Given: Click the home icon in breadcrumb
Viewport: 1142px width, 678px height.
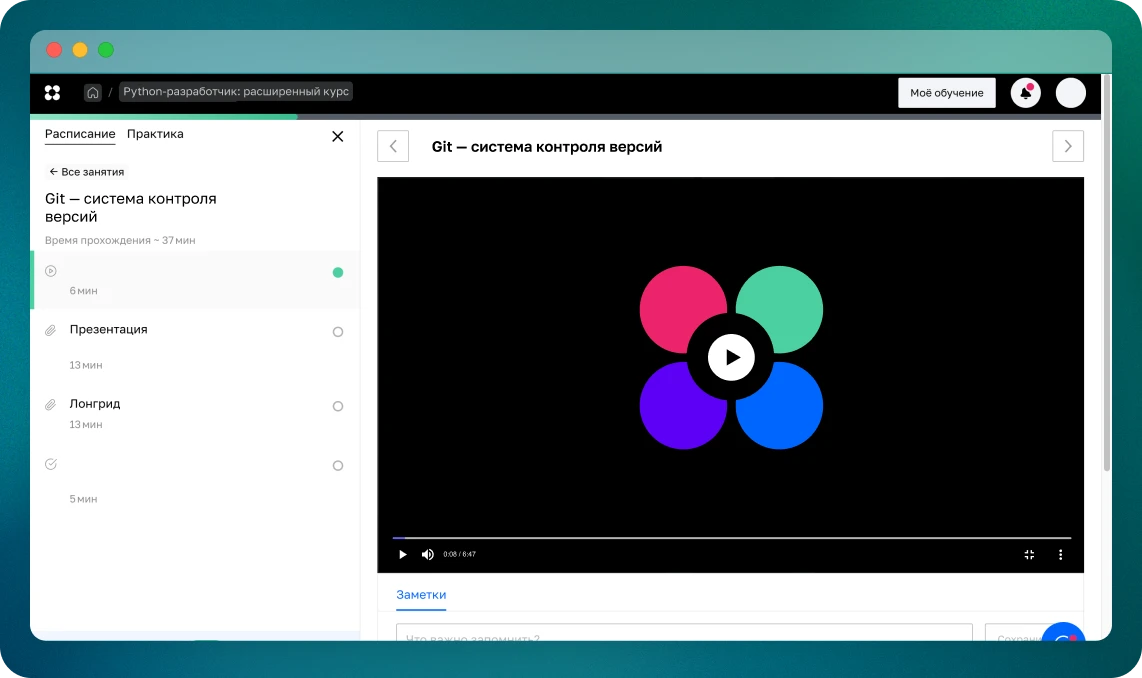Looking at the screenshot, I should pos(93,92).
